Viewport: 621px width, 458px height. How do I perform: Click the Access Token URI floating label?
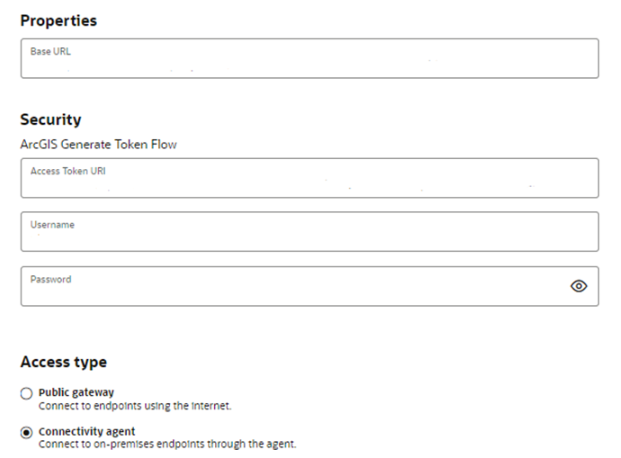(68, 171)
